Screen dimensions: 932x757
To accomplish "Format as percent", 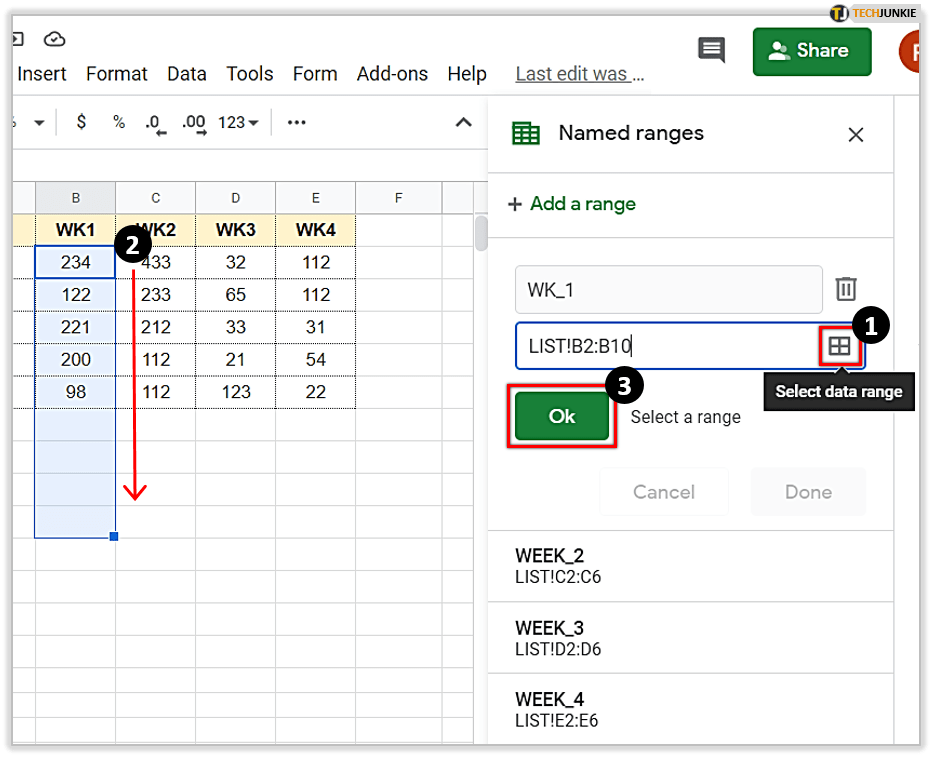I will tap(119, 122).
